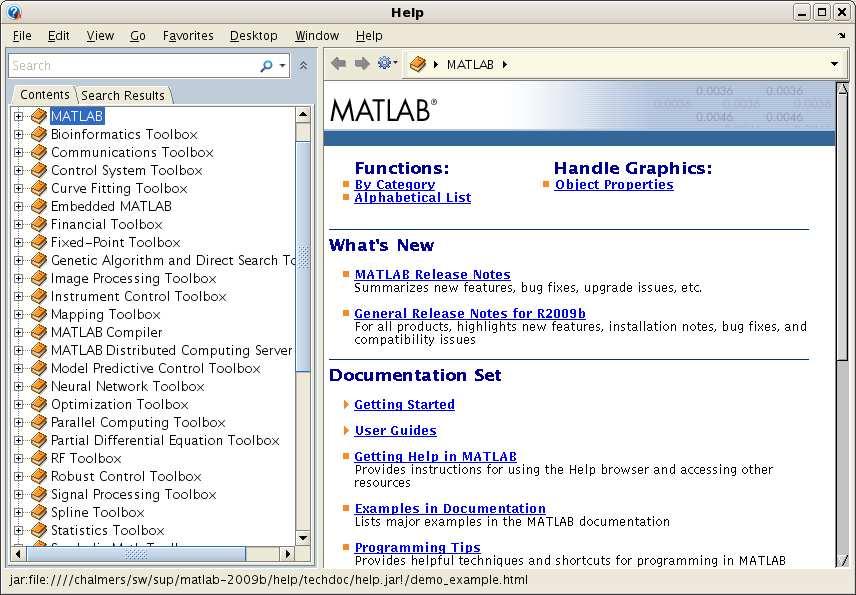Click the Financial Toolbox book icon

39,224
